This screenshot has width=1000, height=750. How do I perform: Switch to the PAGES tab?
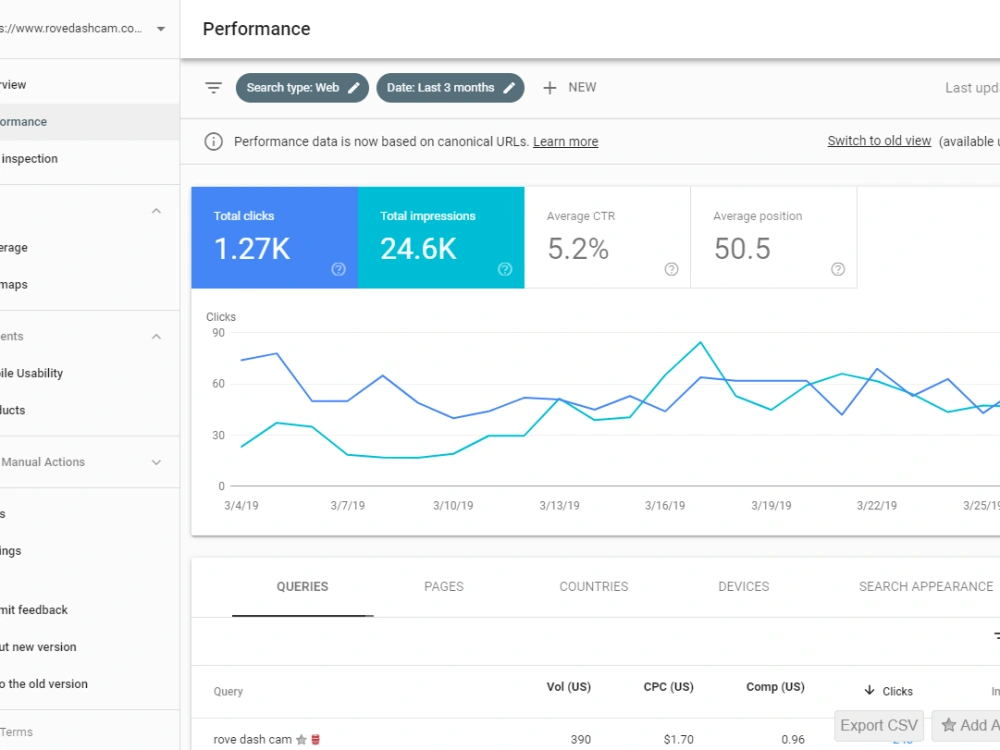(x=444, y=587)
